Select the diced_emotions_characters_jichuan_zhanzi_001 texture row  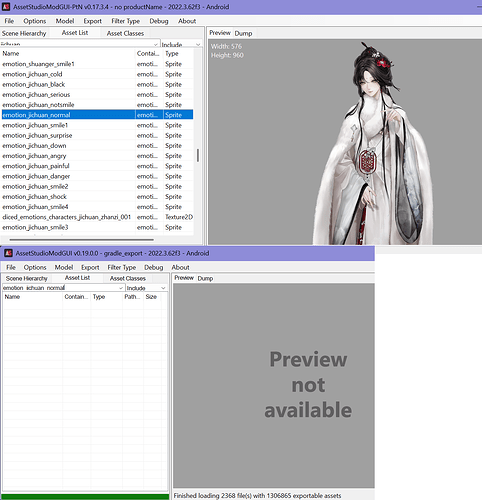tap(97, 217)
